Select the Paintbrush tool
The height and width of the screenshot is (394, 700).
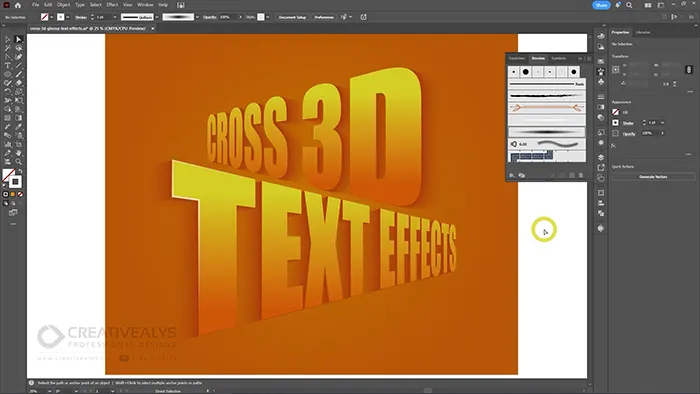pos(18,75)
